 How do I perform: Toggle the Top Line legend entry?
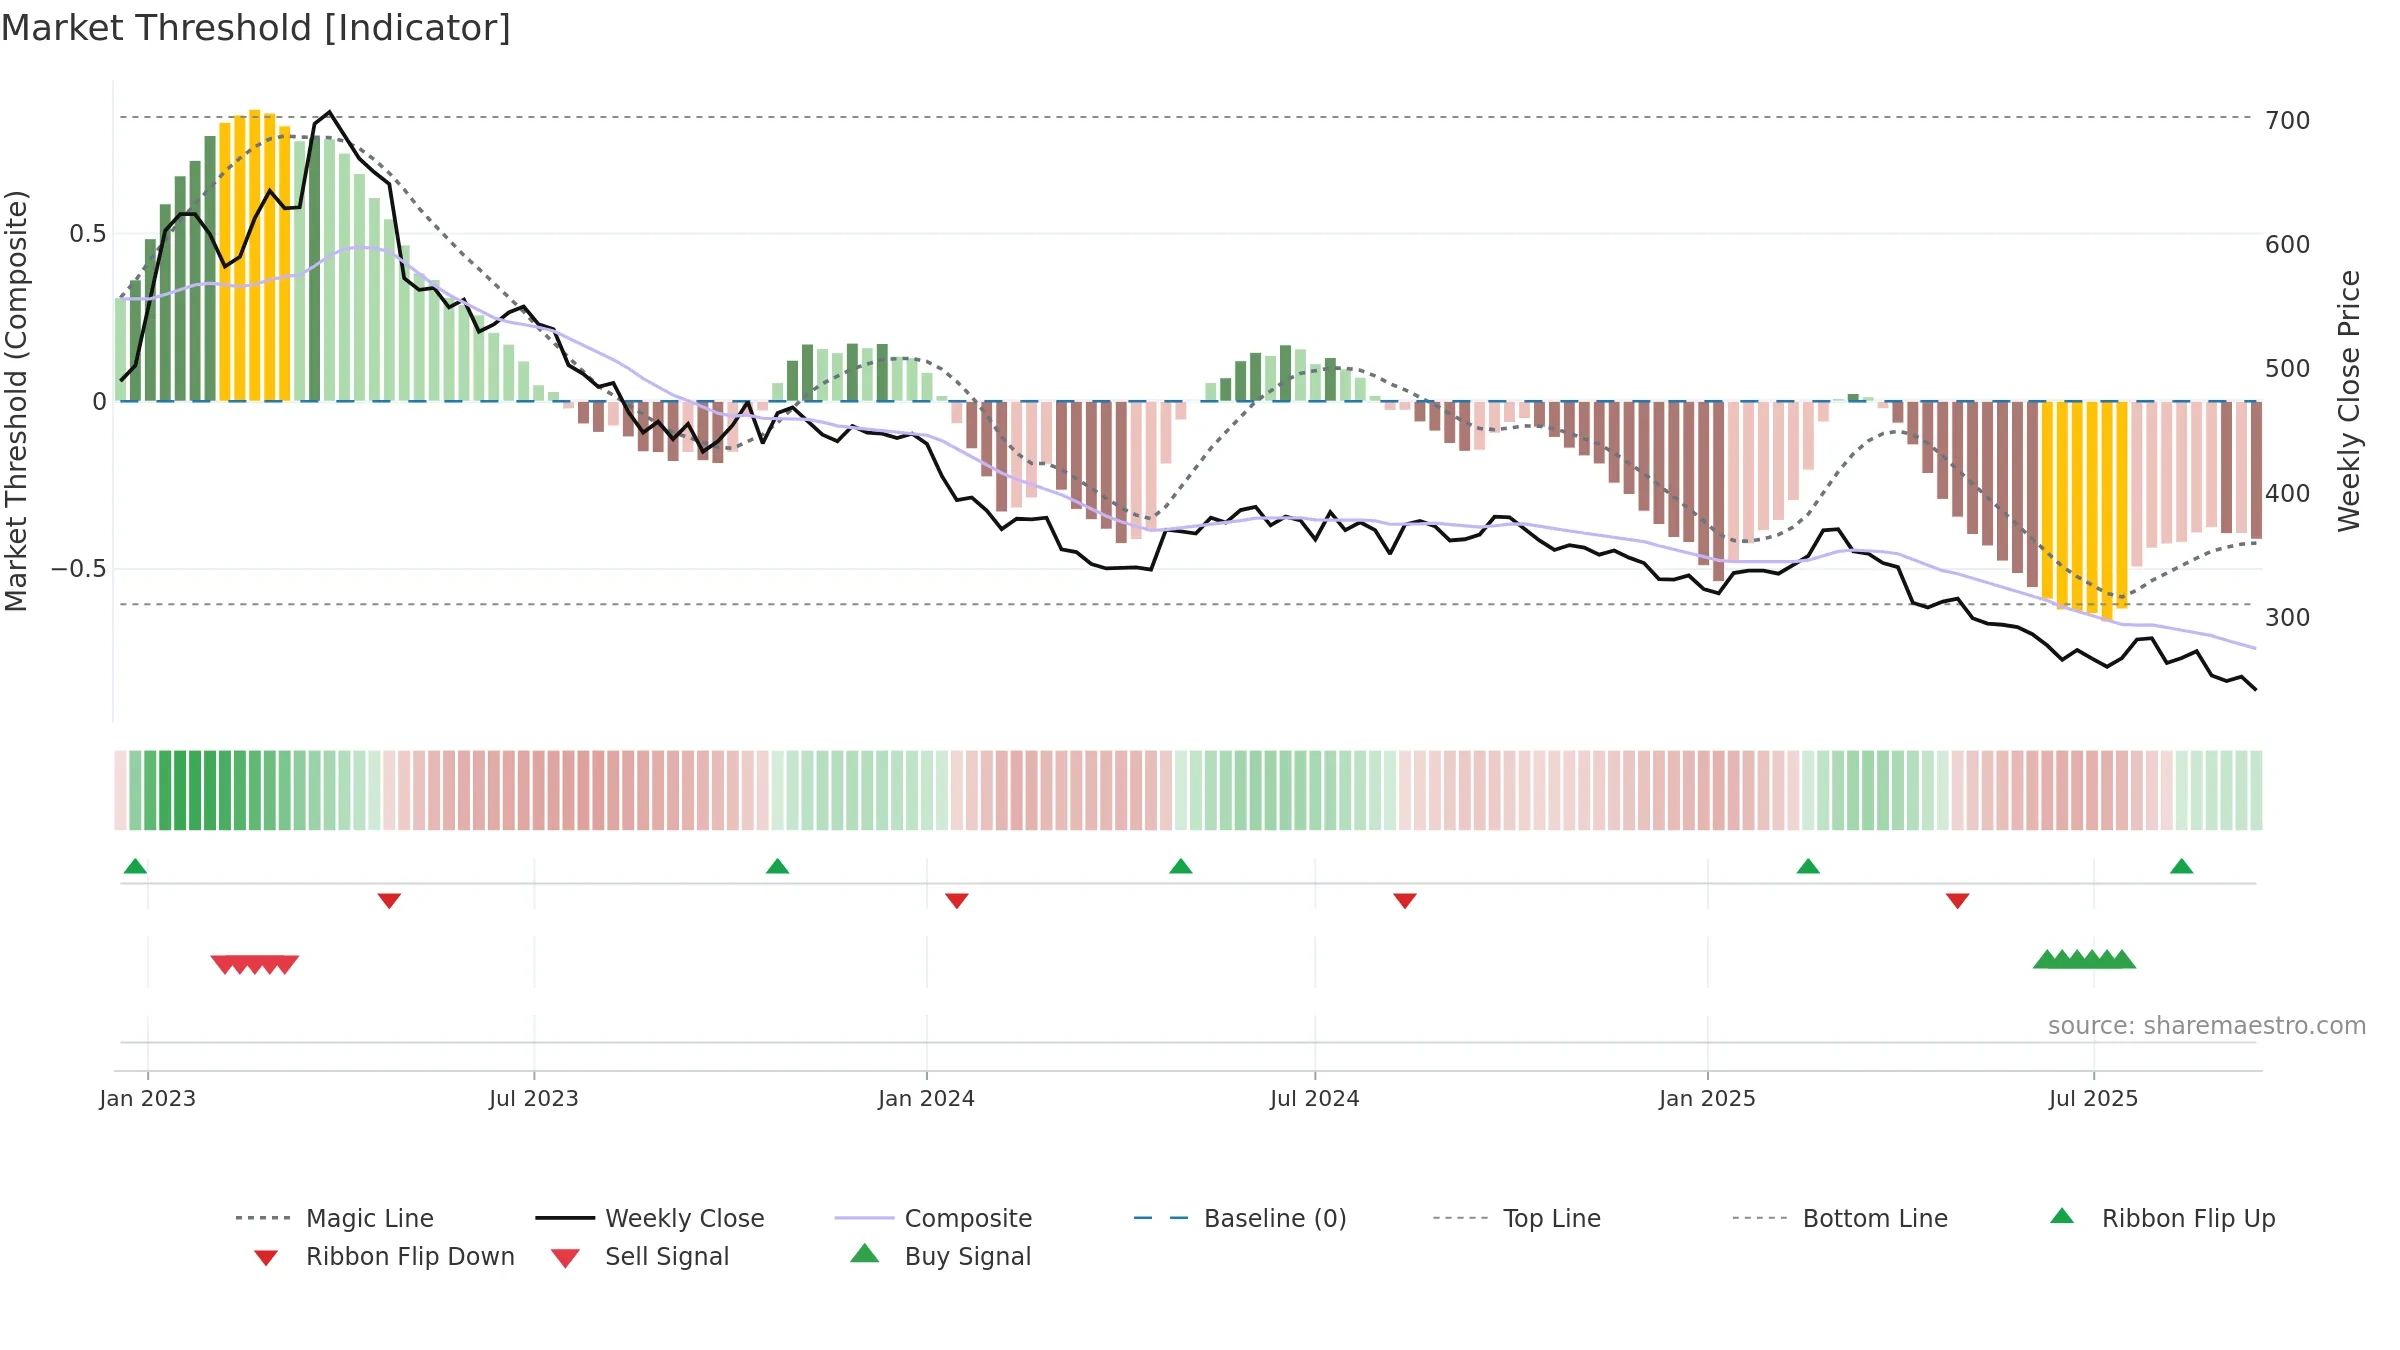click(x=1516, y=1218)
